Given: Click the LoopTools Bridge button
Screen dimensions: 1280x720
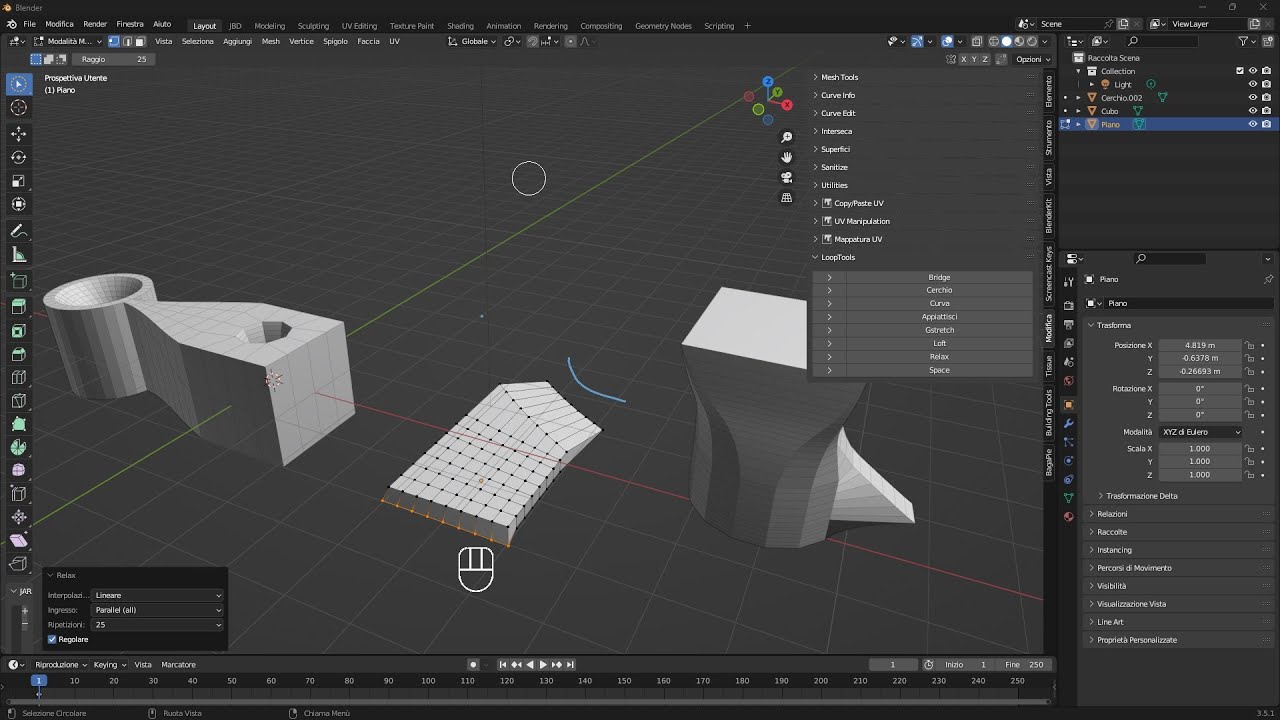Looking at the screenshot, I should point(939,277).
